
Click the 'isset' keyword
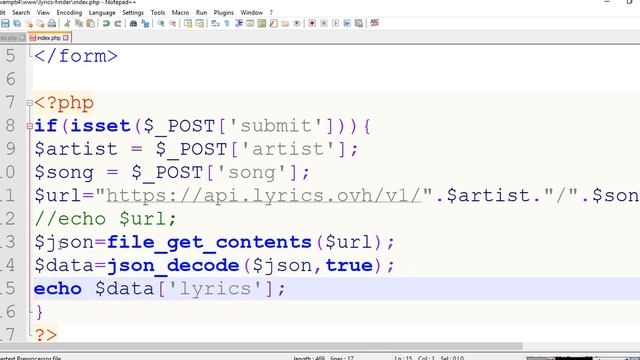point(100,126)
